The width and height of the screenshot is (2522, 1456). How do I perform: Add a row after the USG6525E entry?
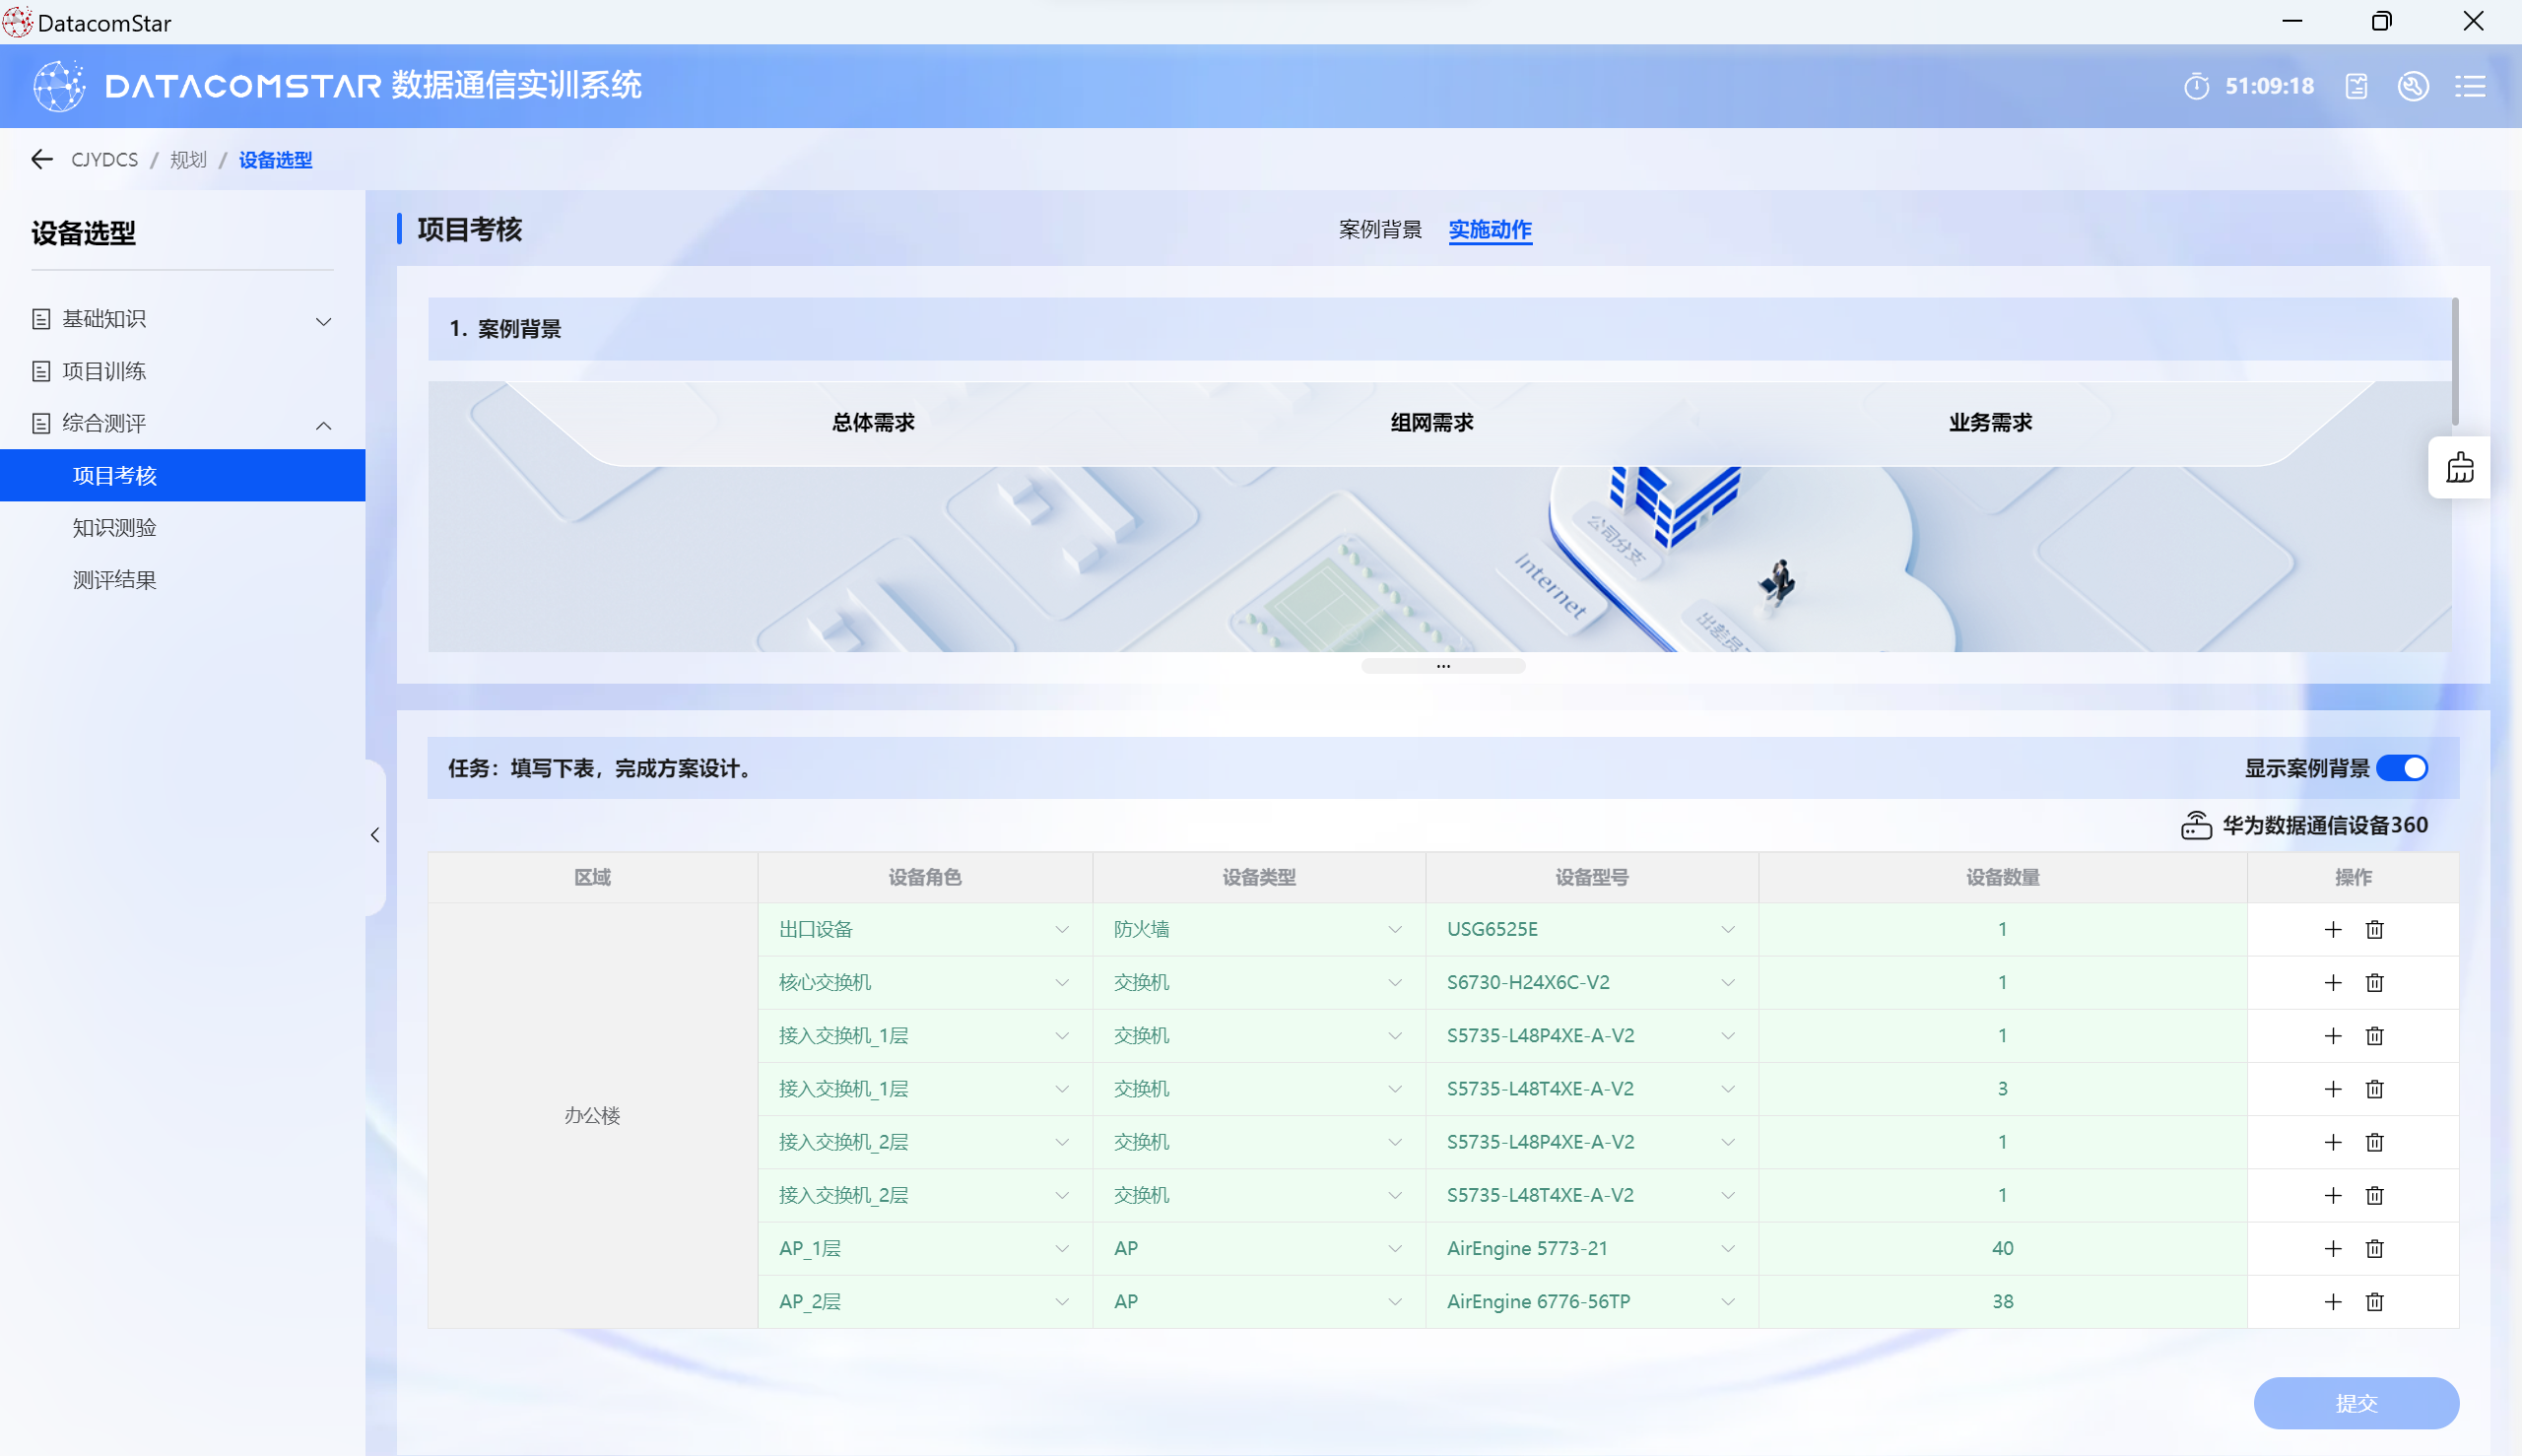pyautogui.click(x=2332, y=929)
